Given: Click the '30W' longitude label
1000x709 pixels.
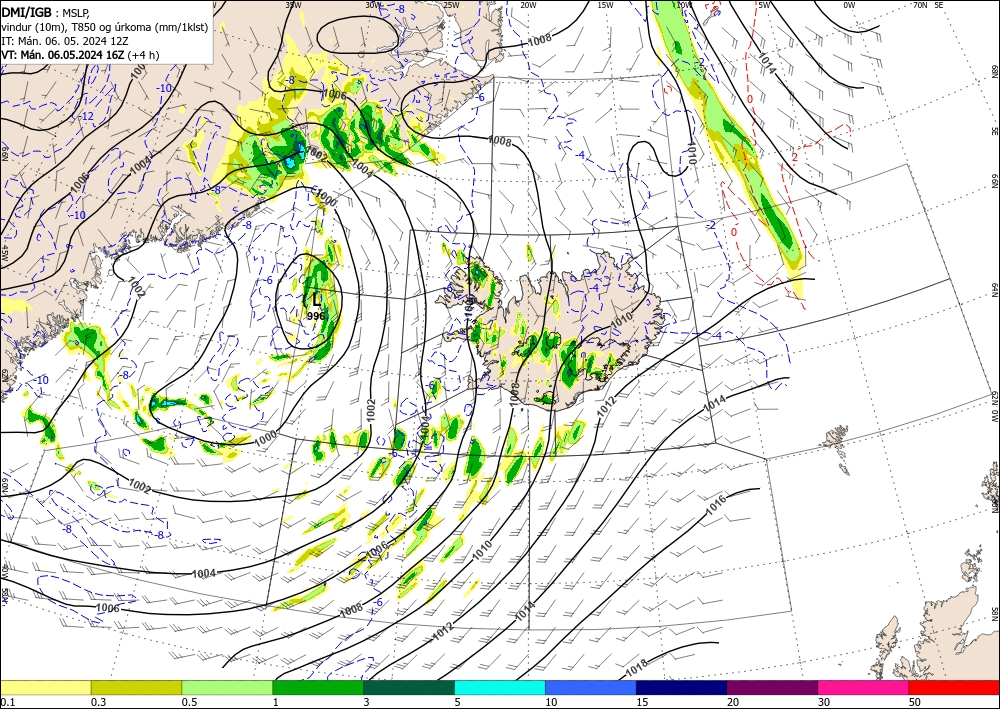Looking at the screenshot, I should pos(373,5).
